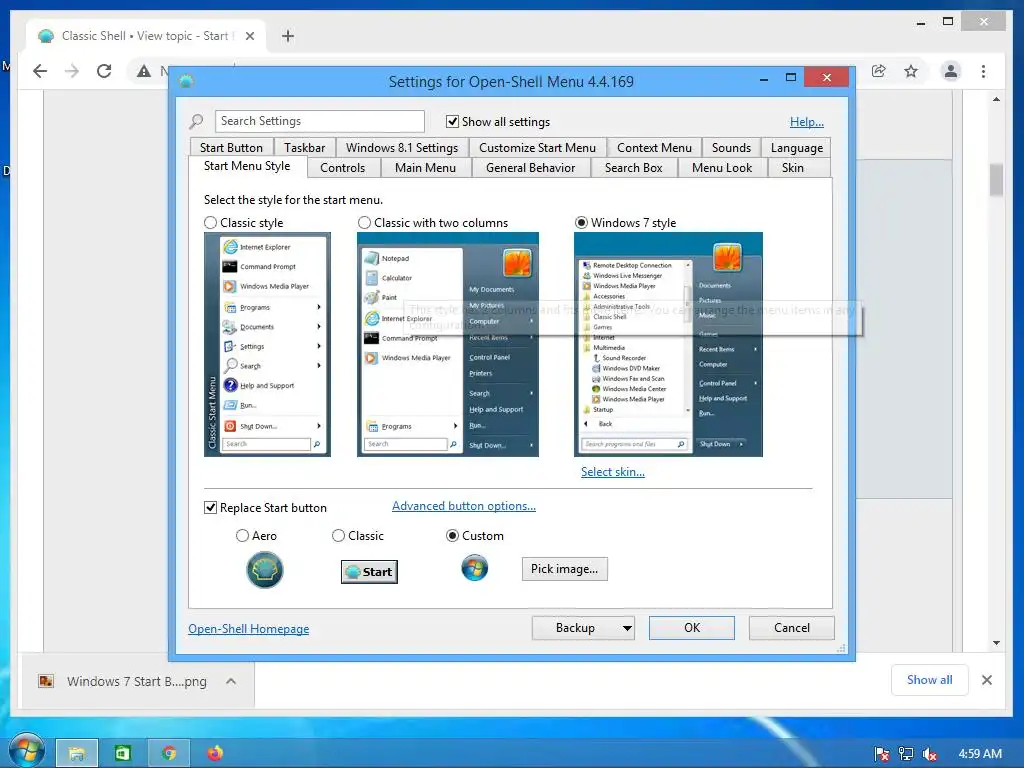Open the Search Box tab
The width and height of the screenshot is (1024, 768).
click(x=633, y=168)
